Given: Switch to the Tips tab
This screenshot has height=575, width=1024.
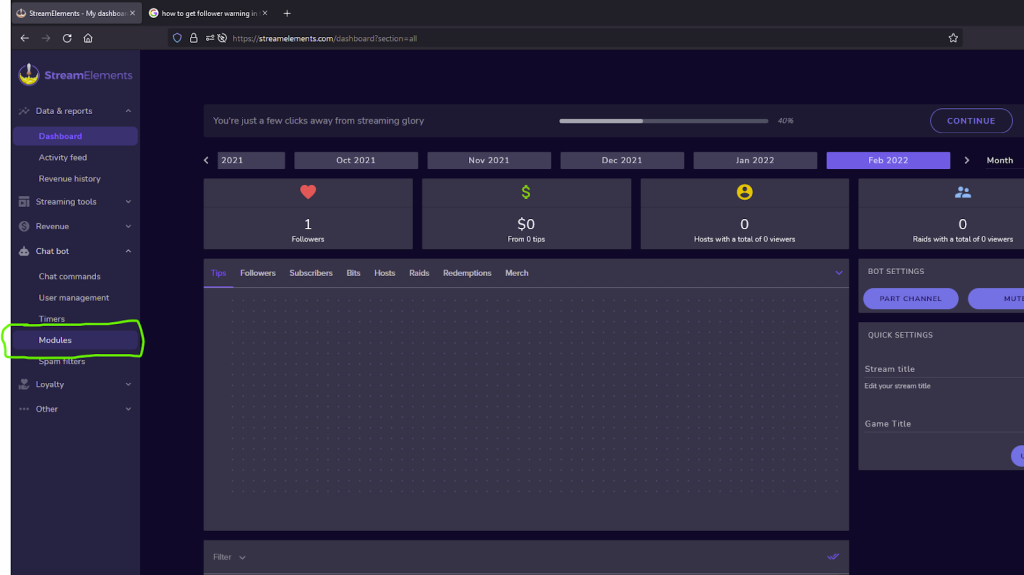Looking at the screenshot, I should click(218, 273).
